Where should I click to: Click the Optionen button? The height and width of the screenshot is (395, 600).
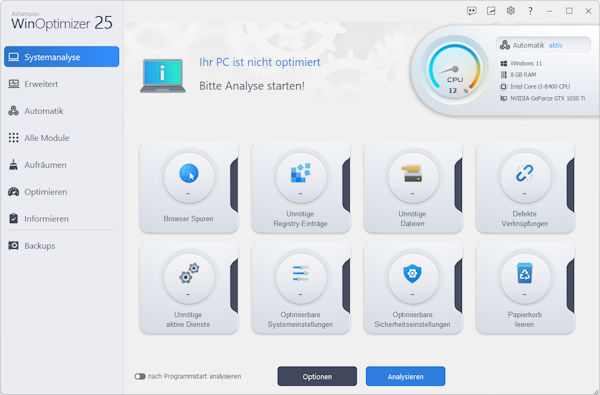pyautogui.click(x=317, y=376)
